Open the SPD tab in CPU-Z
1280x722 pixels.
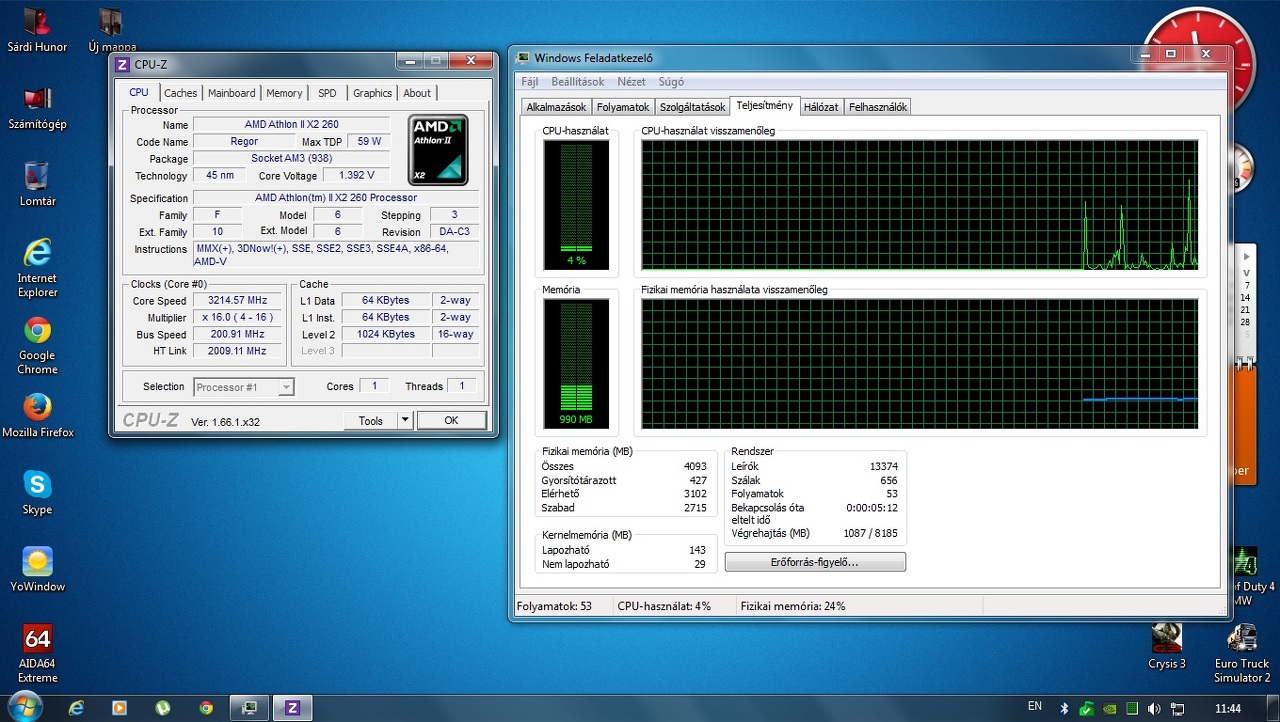pyautogui.click(x=327, y=93)
